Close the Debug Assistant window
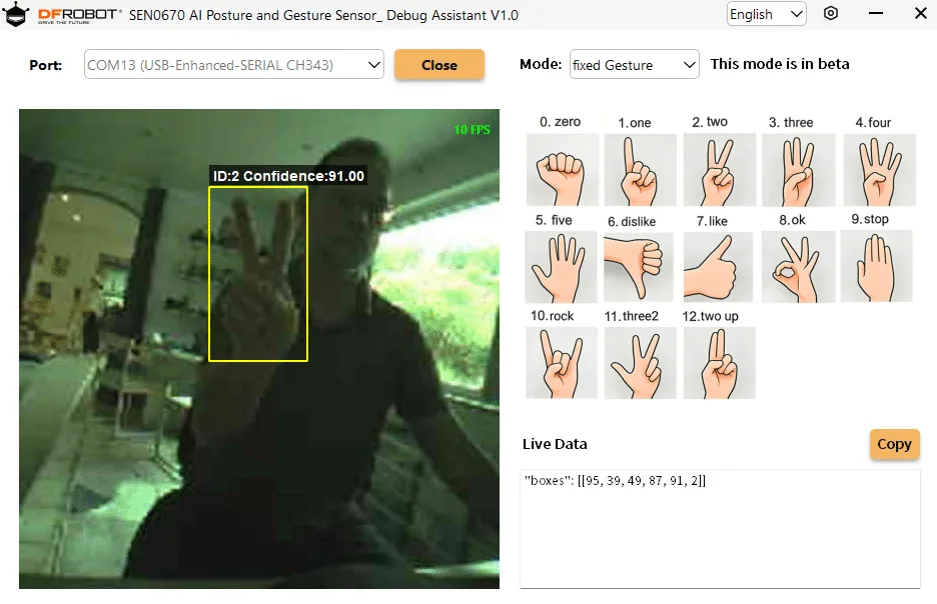 click(x=921, y=14)
